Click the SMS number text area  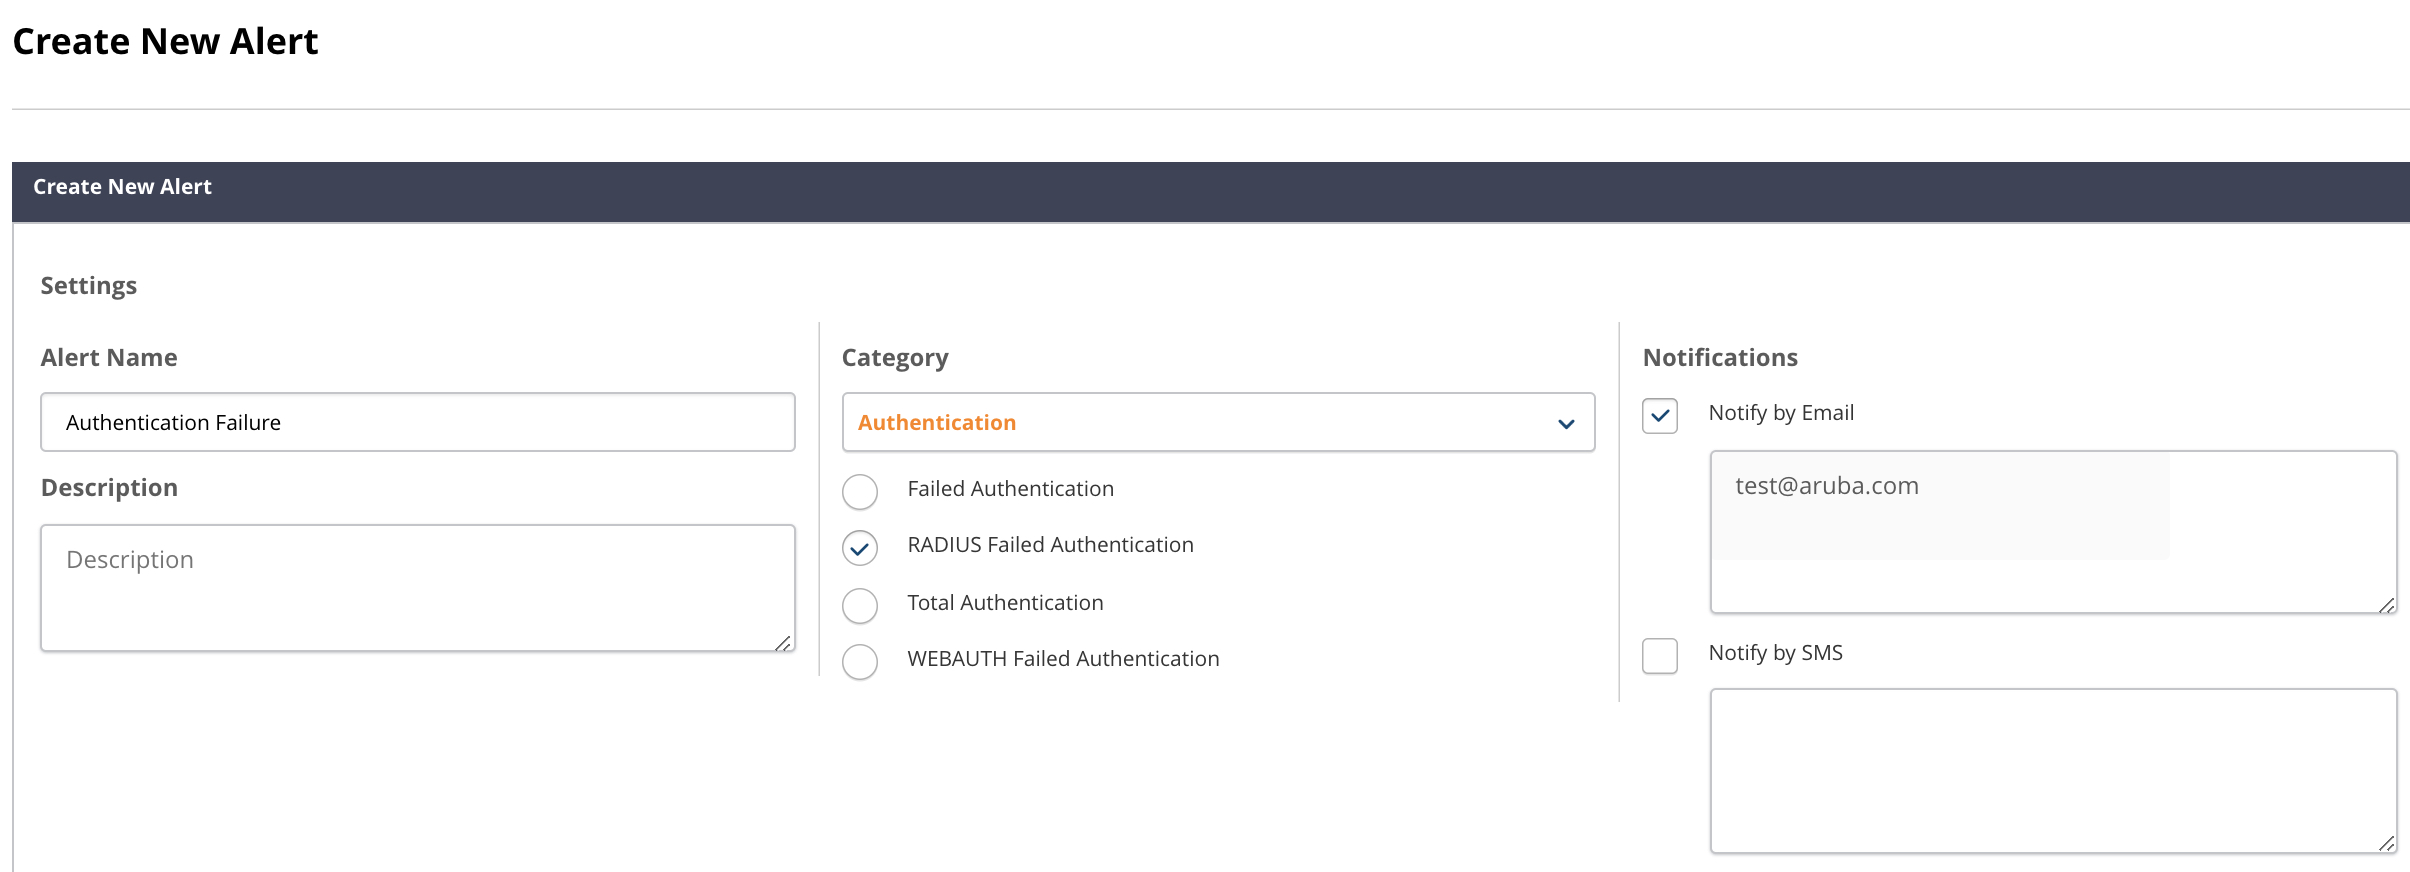click(2053, 771)
